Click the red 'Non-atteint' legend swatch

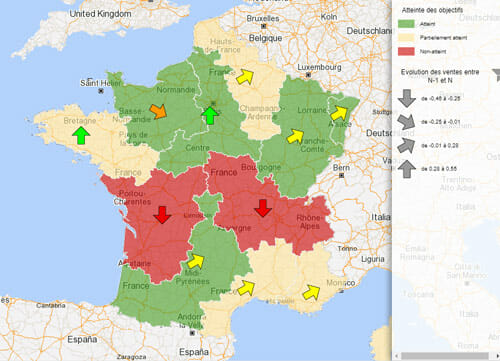point(406,51)
